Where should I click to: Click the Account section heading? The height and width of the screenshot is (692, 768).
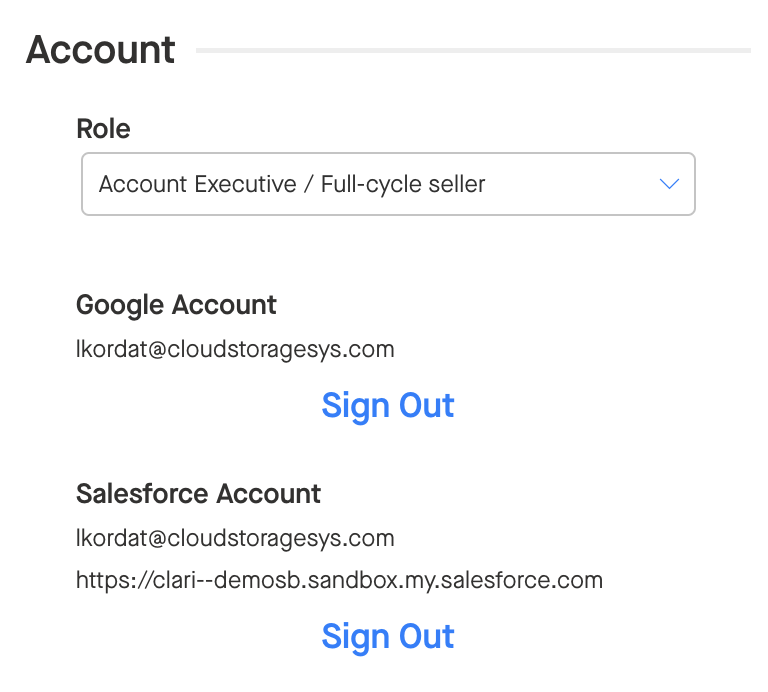coord(100,50)
